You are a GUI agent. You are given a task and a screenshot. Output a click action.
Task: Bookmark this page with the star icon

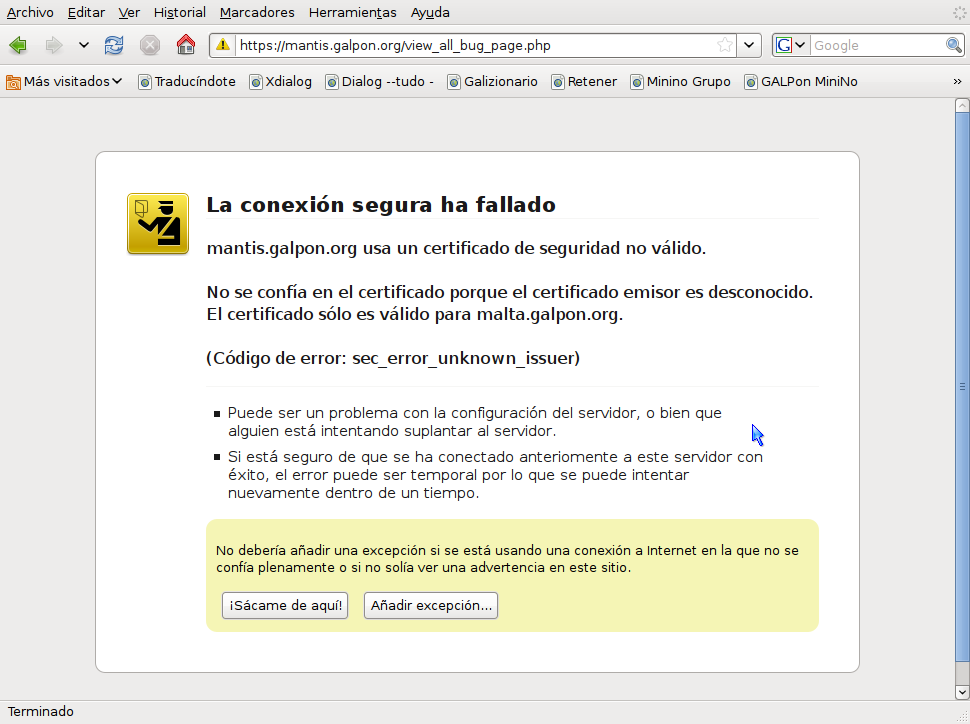(x=724, y=45)
